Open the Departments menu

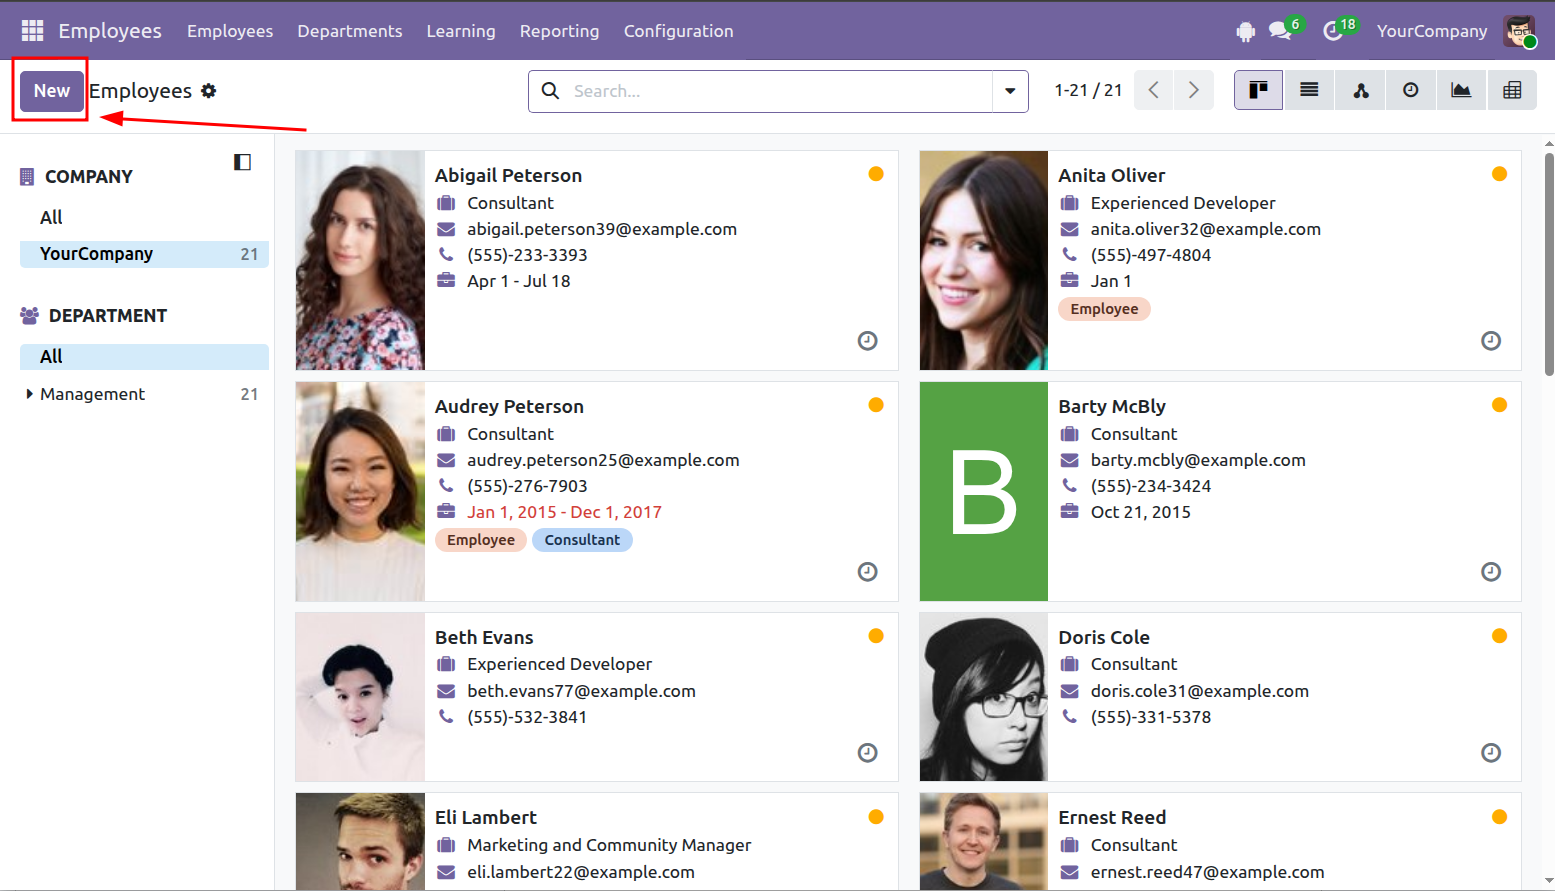[350, 31]
